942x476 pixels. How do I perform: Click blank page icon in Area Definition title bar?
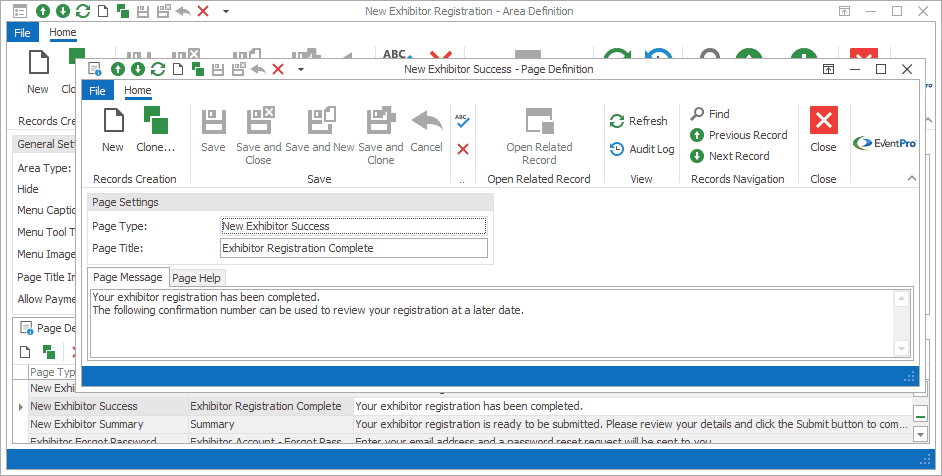(103, 11)
